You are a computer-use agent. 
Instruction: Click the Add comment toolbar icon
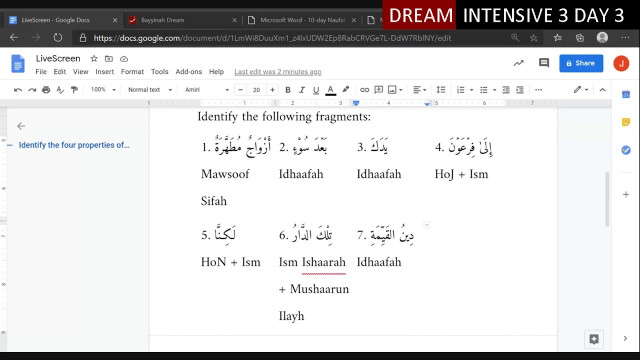click(x=379, y=89)
